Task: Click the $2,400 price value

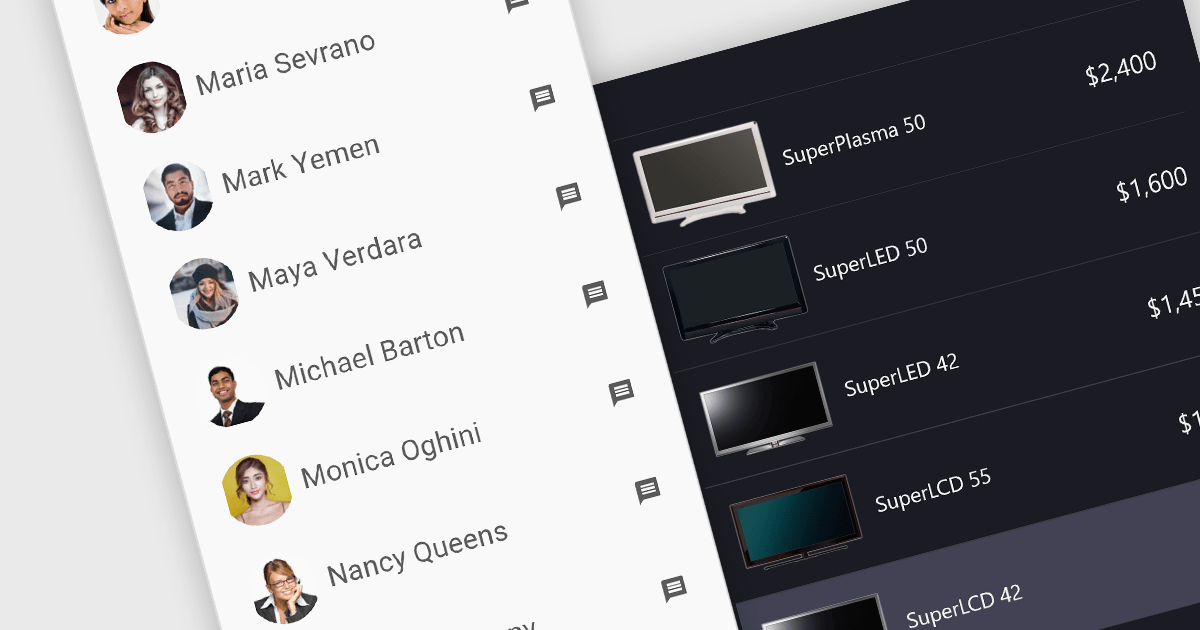Action: click(x=1121, y=69)
